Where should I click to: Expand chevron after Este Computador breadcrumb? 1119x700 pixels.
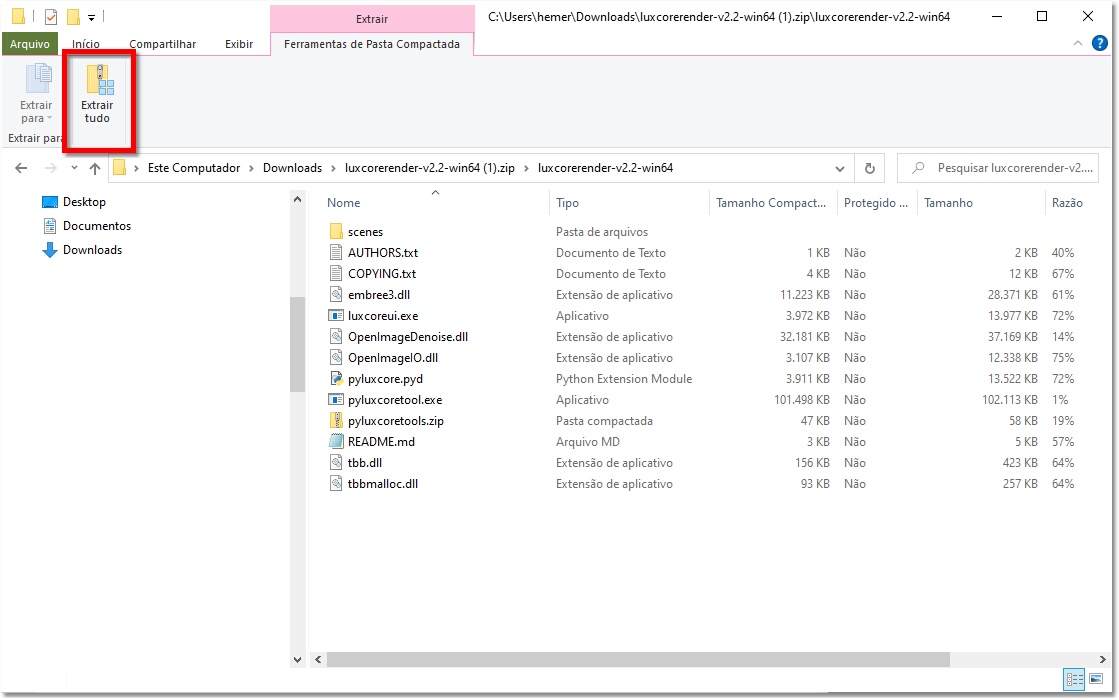(251, 168)
